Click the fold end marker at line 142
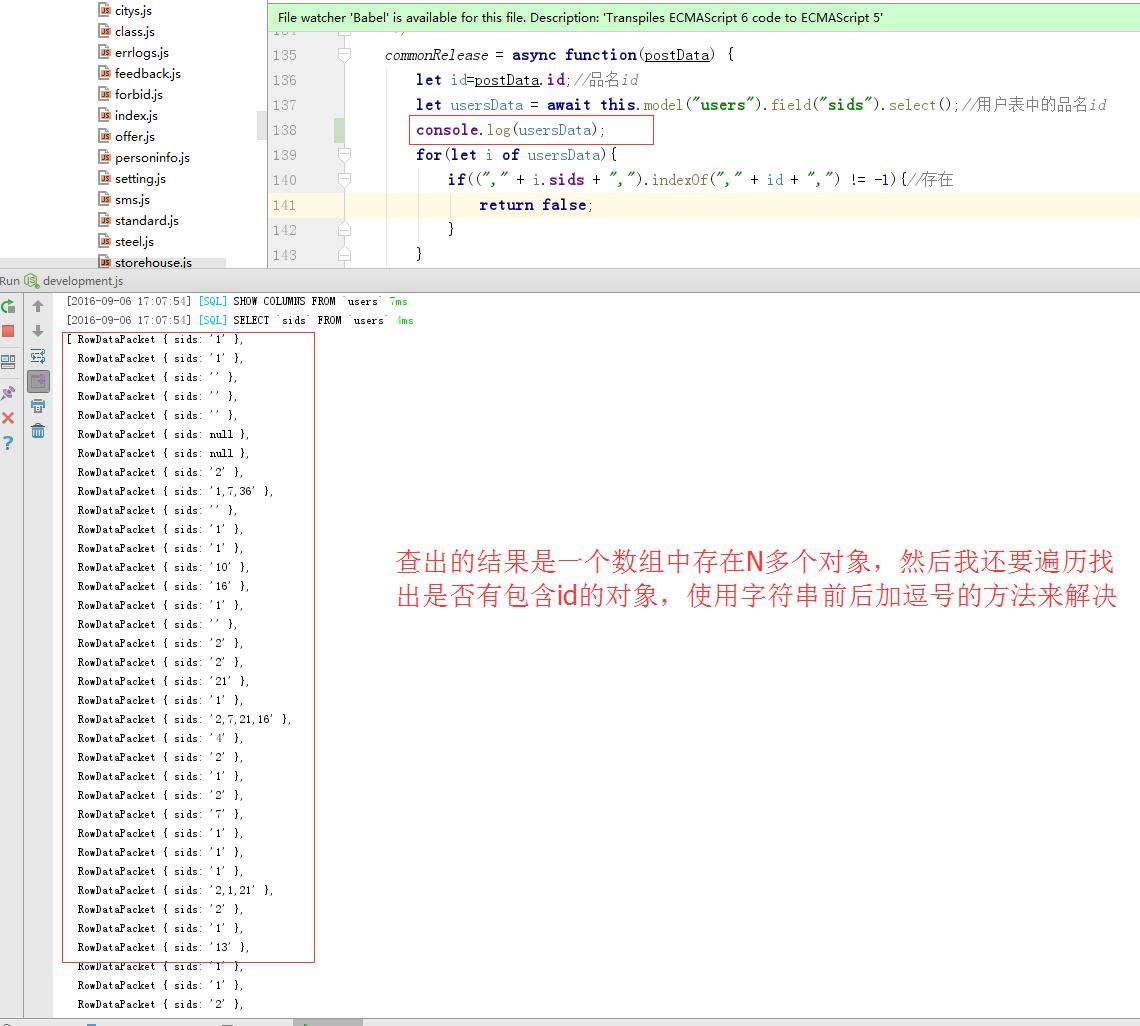 pyautogui.click(x=345, y=230)
